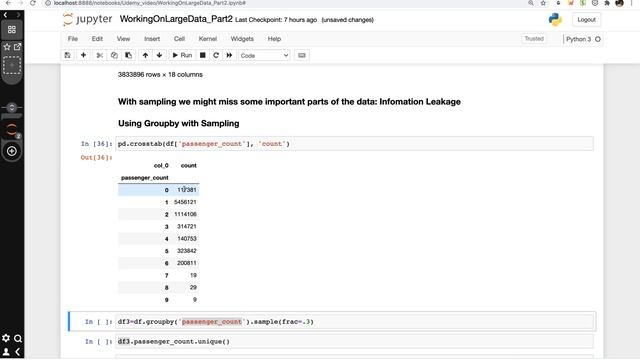This screenshot has width=640, height=360.
Task: Click count value 1114106 in table
Action: (185, 214)
